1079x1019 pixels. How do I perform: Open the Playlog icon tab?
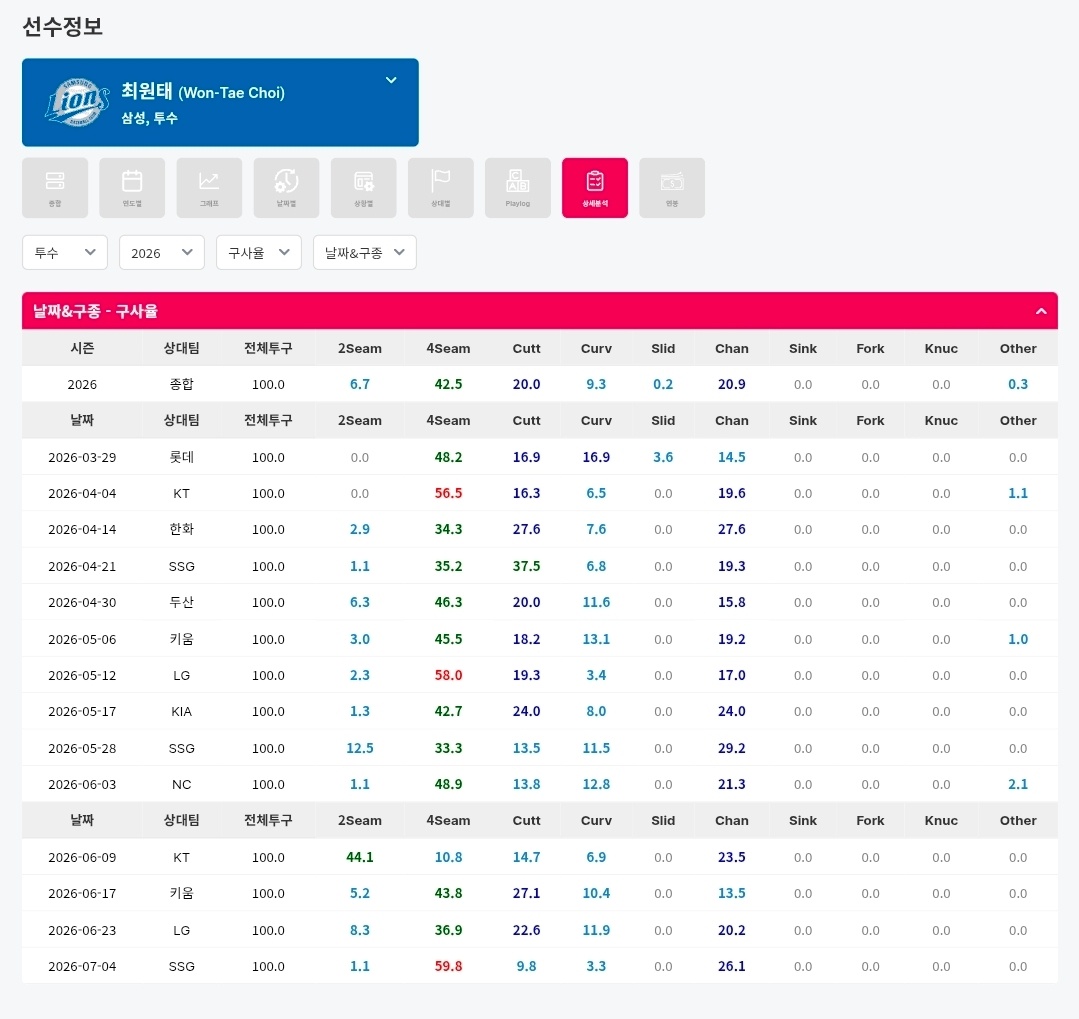coord(517,188)
